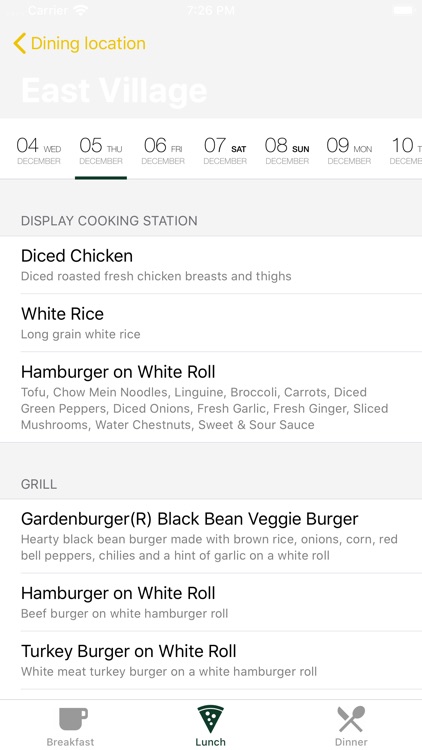Choose 08 SUN December date

tap(287, 150)
